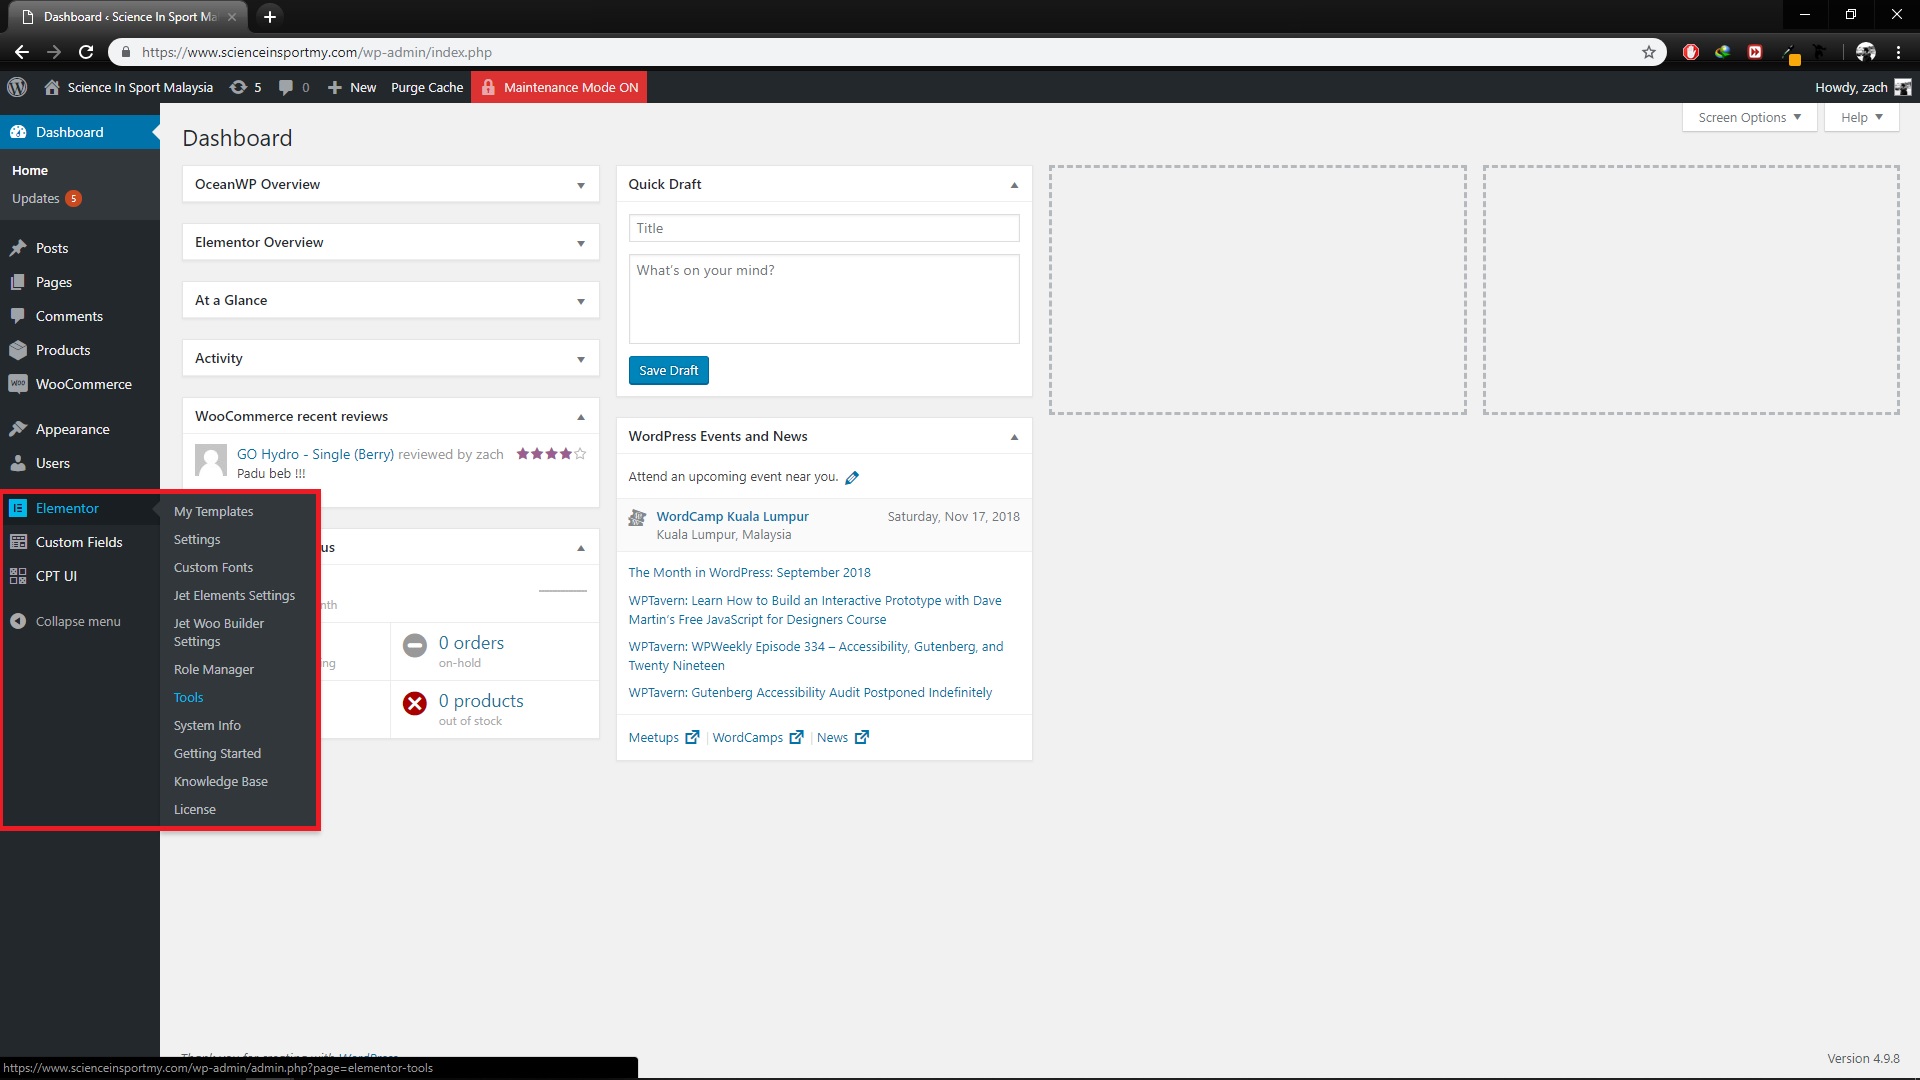
Task: Open Tools in Elementor submenu
Action: [188, 697]
